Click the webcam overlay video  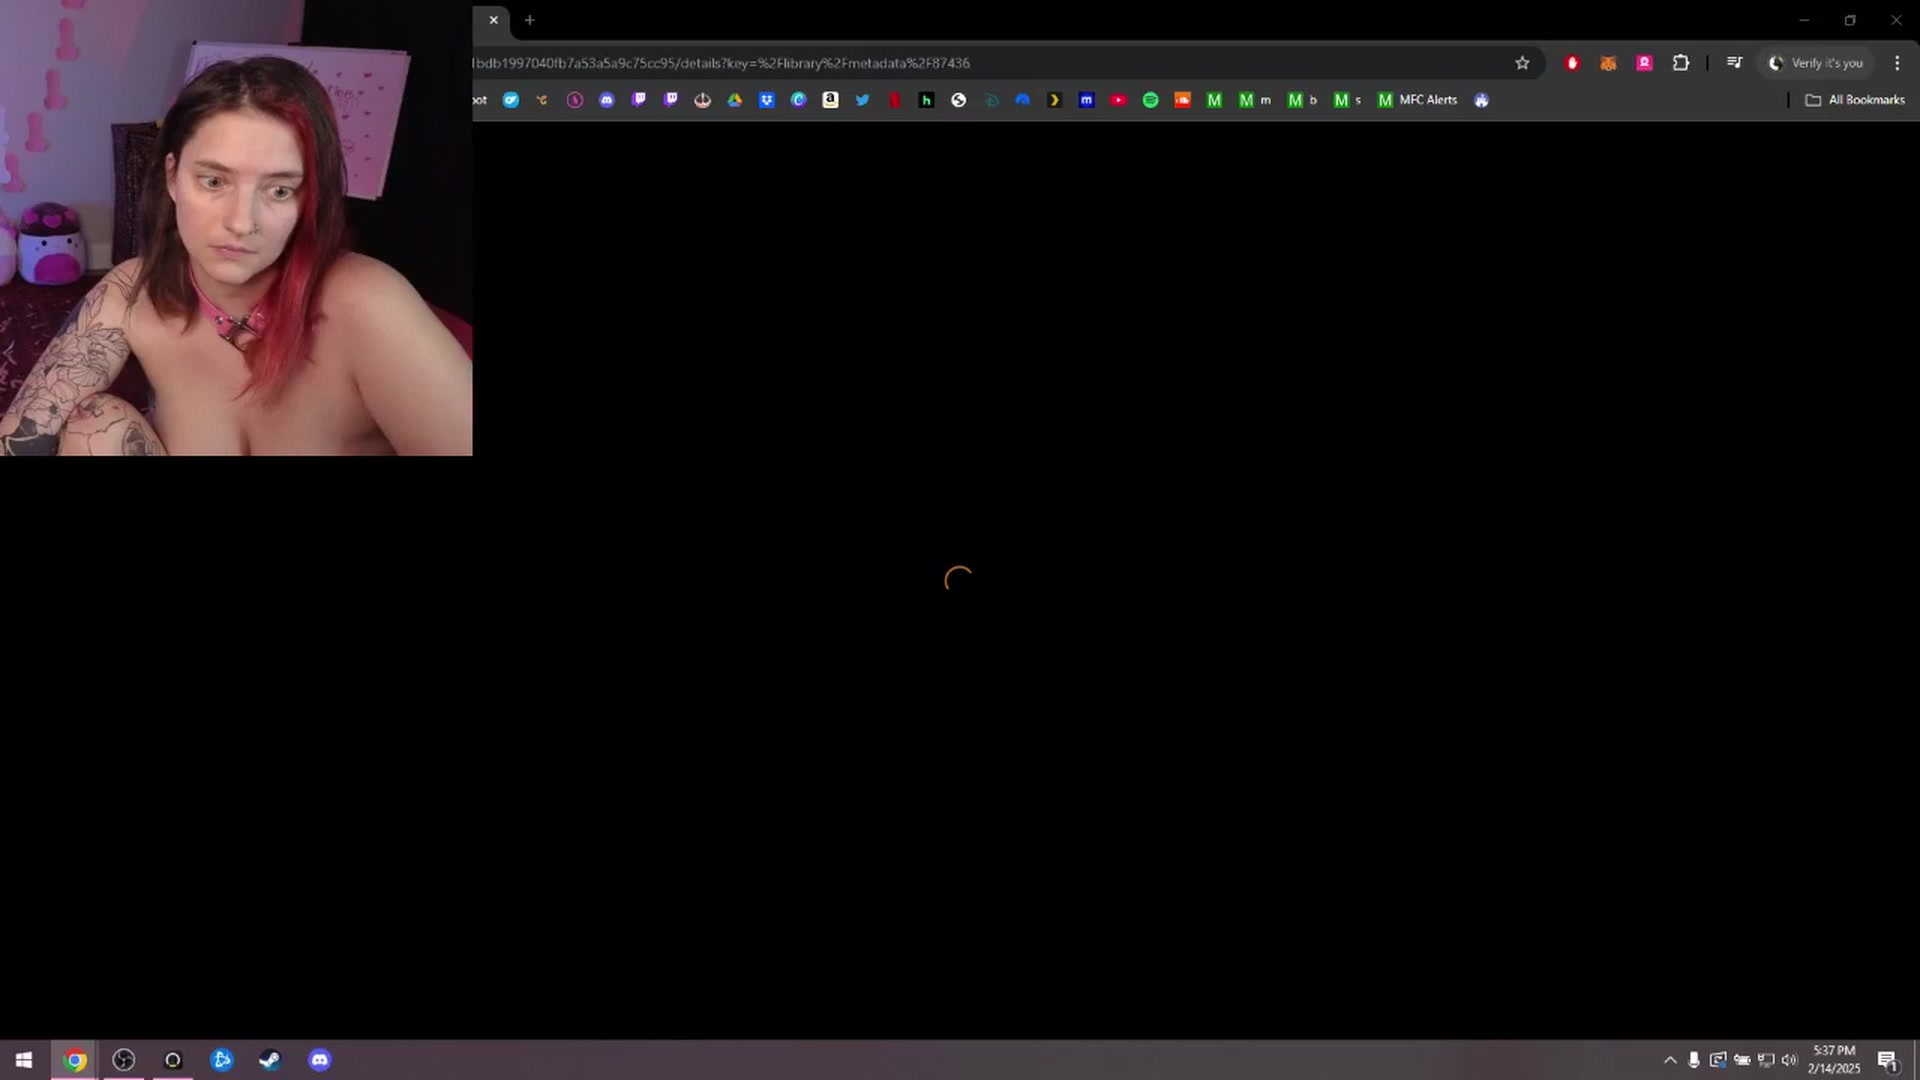click(236, 228)
